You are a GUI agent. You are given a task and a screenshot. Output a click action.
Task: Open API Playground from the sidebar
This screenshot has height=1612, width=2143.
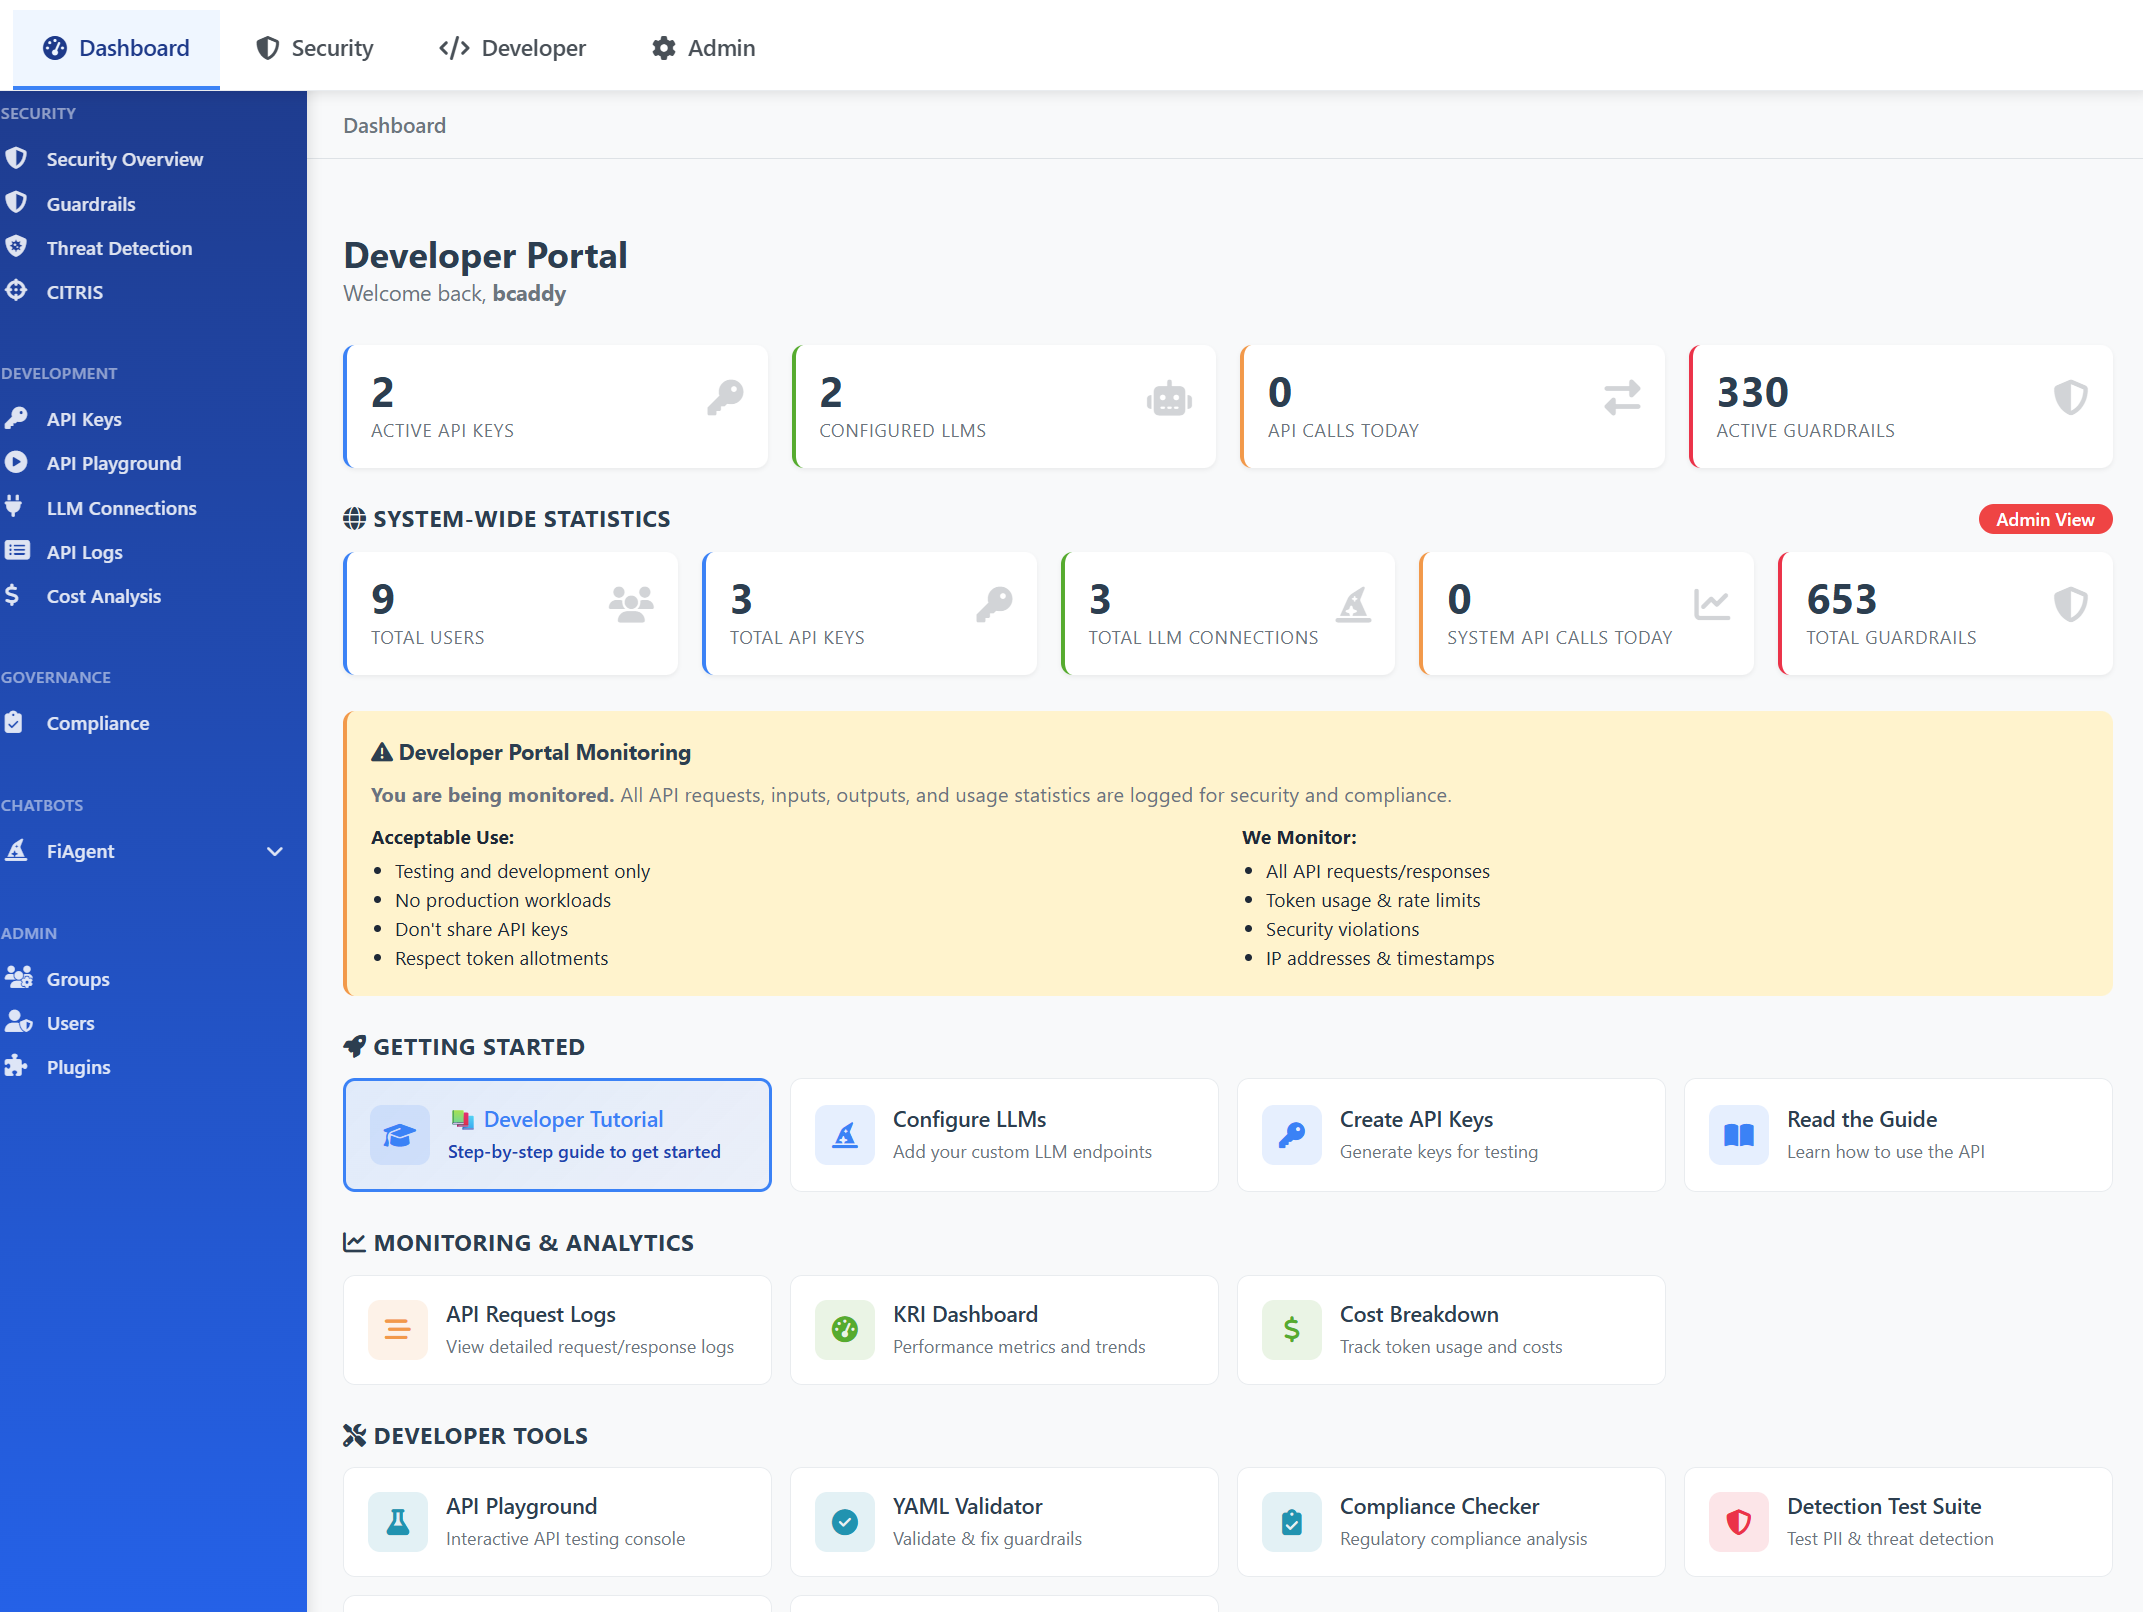click(113, 462)
